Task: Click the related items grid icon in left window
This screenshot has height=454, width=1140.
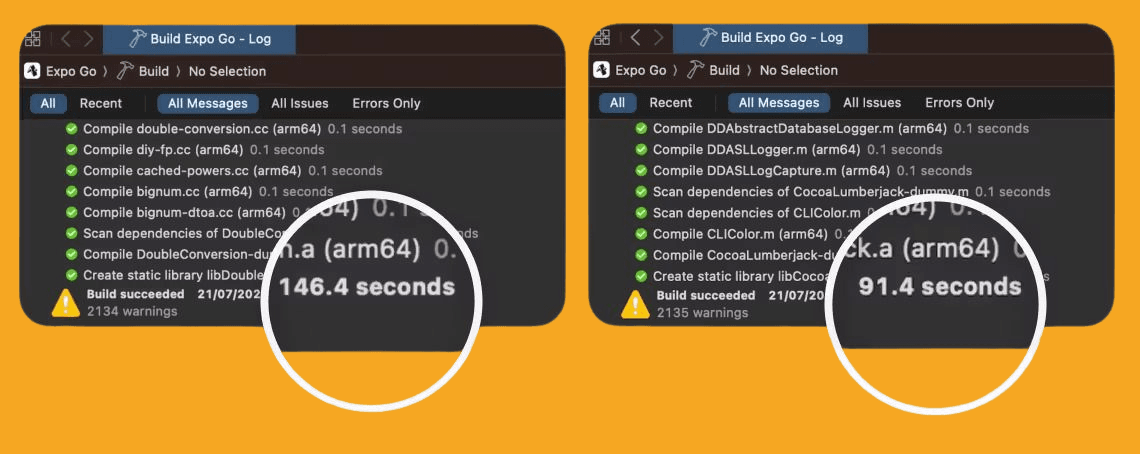Action: point(33,39)
